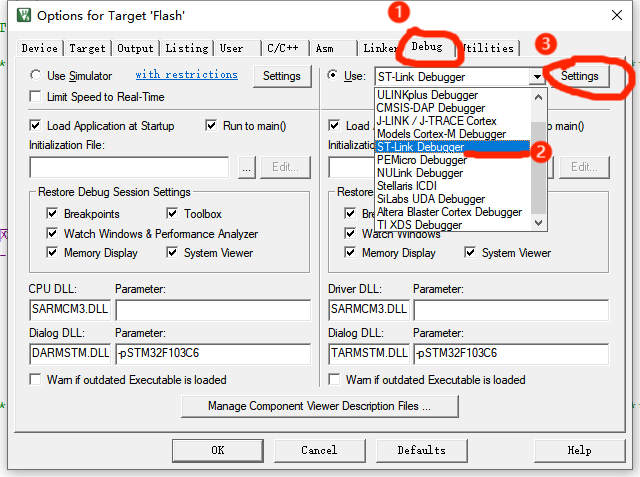Toggle simulator Warn if outdated Executable

[x=36, y=379]
